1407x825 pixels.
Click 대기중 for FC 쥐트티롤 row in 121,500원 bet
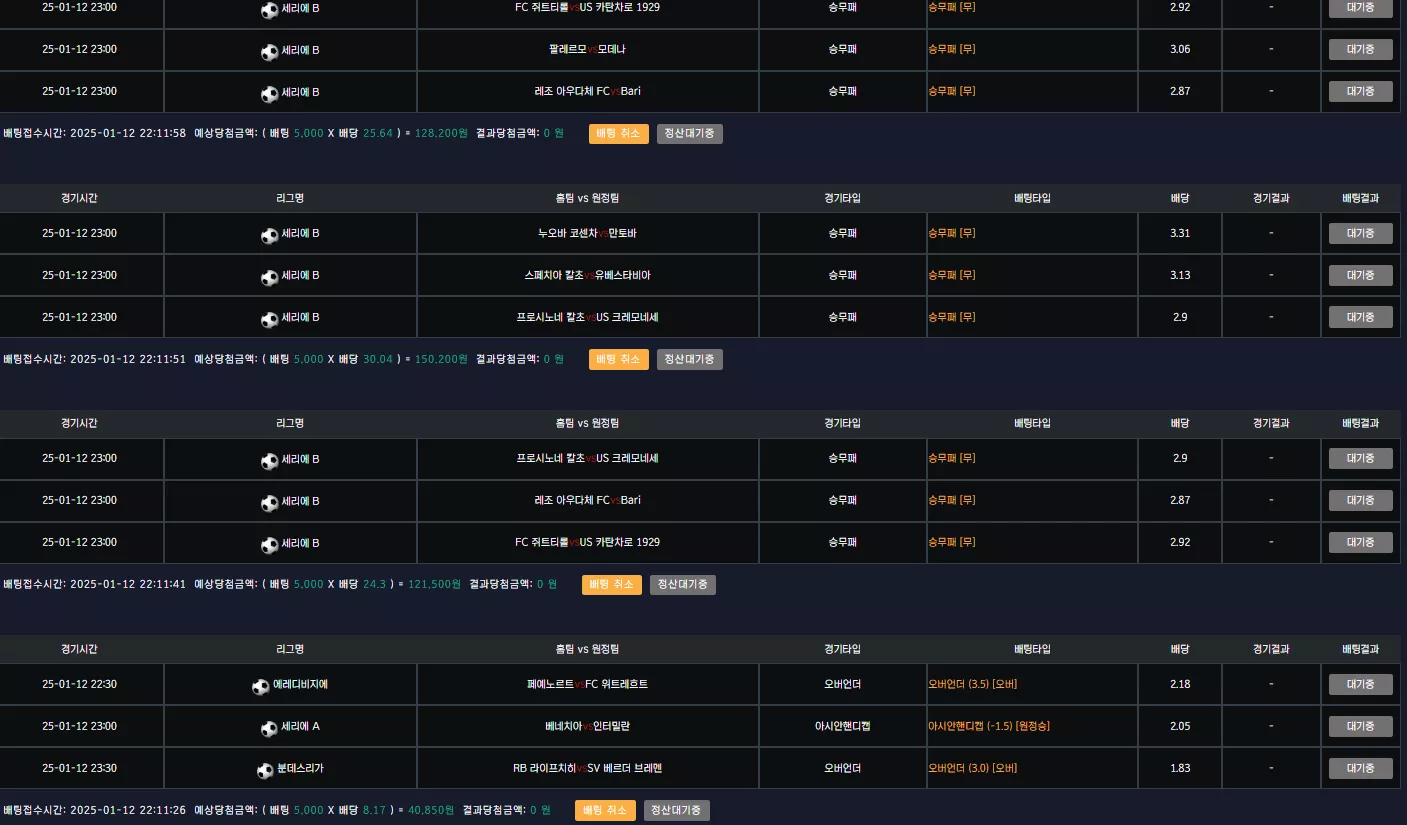click(x=1360, y=542)
